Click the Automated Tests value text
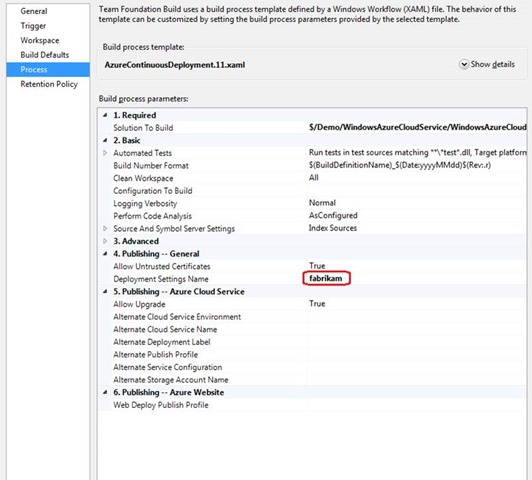This screenshot has height=480, width=532. pyautogui.click(x=417, y=153)
